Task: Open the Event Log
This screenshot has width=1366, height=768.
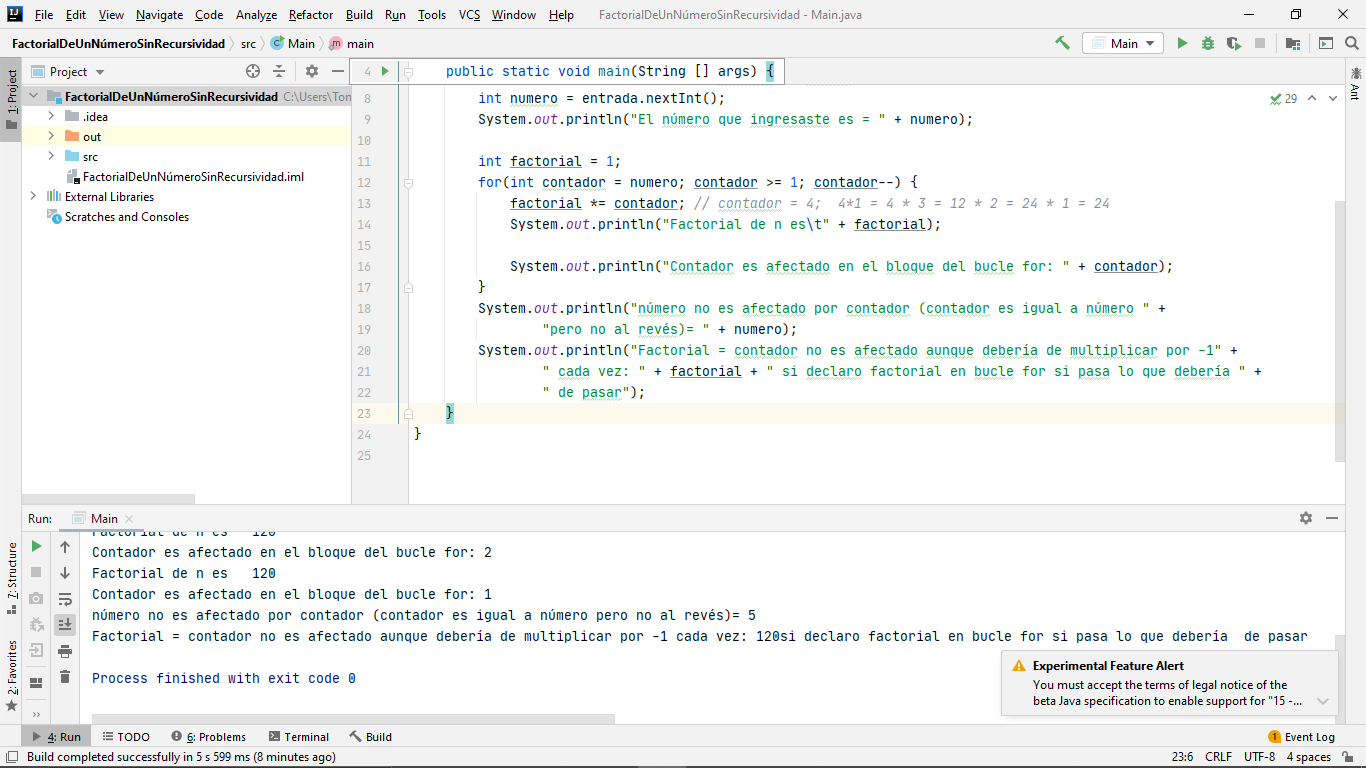Action: tap(1302, 737)
